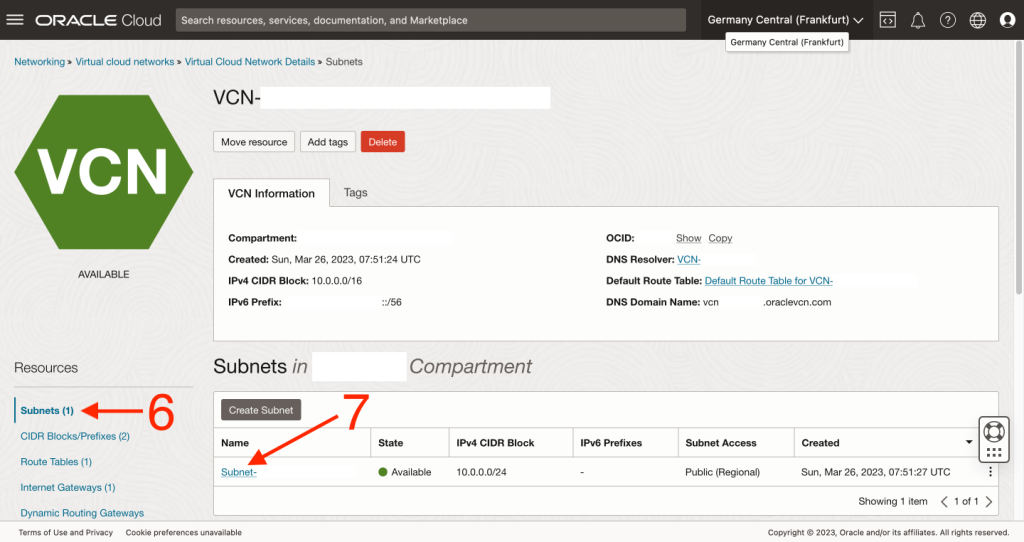Click the Add tags button
The width and height of the screenshot is (1024, 542).
click(x=327, y=142)
